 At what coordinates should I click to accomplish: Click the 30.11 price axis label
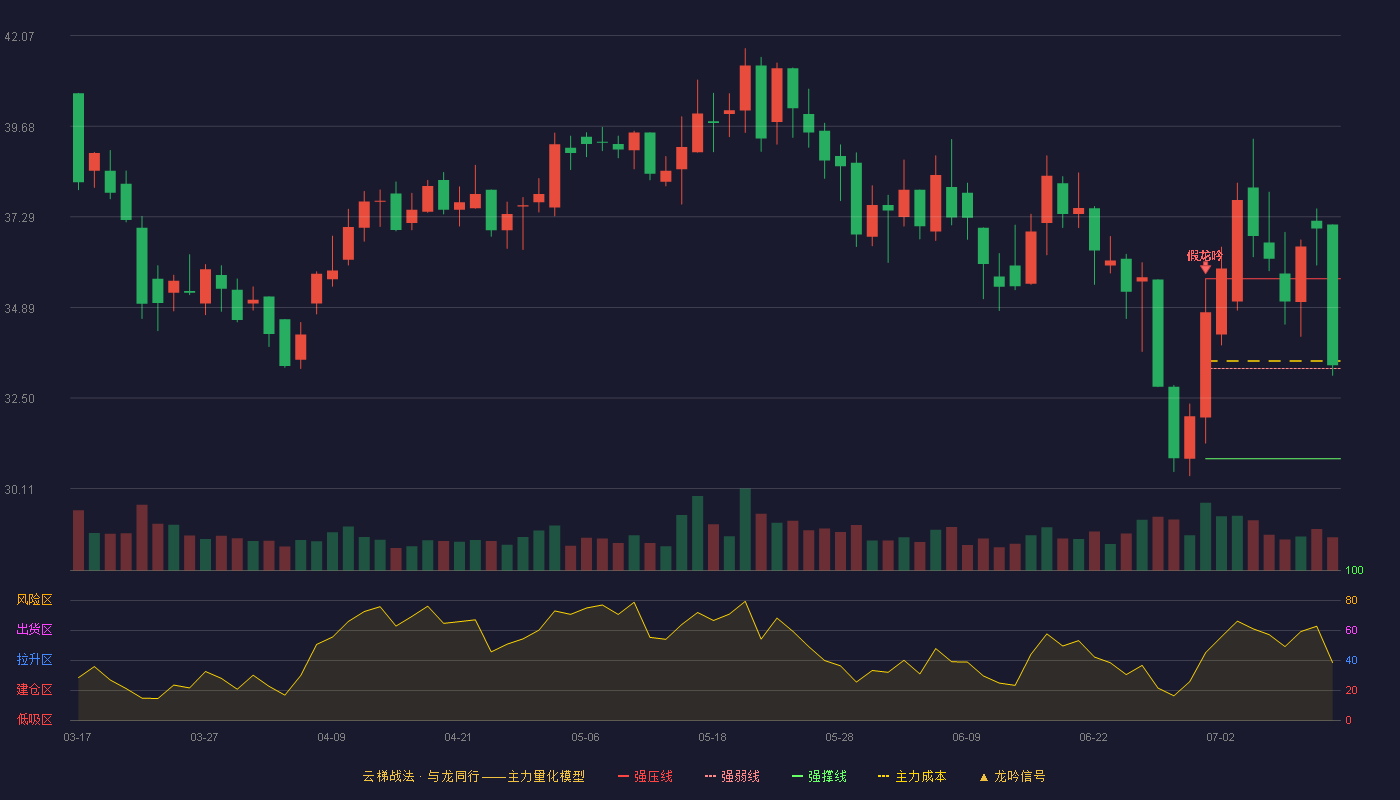pos(19,489)
